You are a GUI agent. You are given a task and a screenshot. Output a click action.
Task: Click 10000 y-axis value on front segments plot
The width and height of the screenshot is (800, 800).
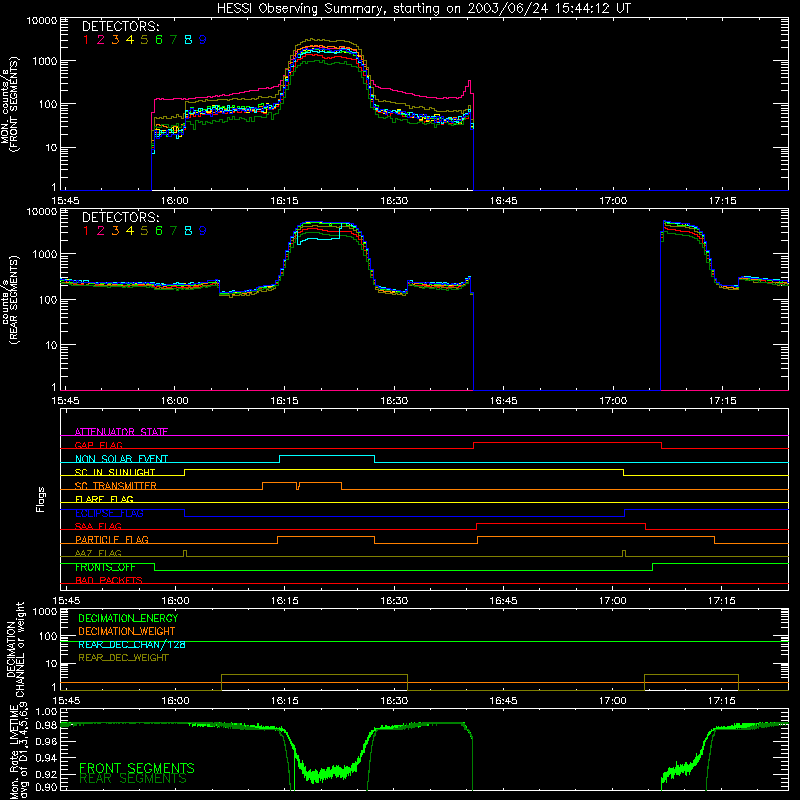tap(42, 20)
